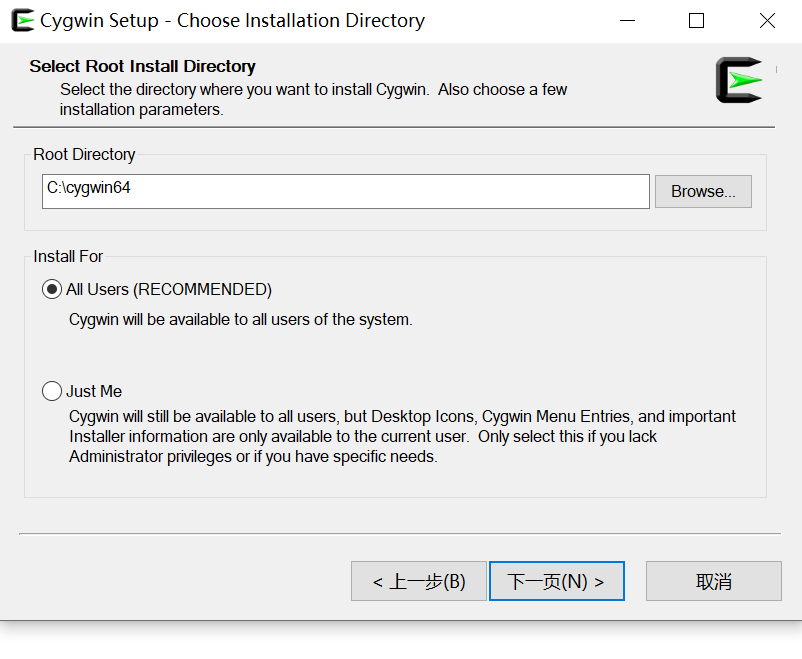Select the Just Me radio button
The height and width of the screenshot is (659, 802).
[x=51, y=391]
